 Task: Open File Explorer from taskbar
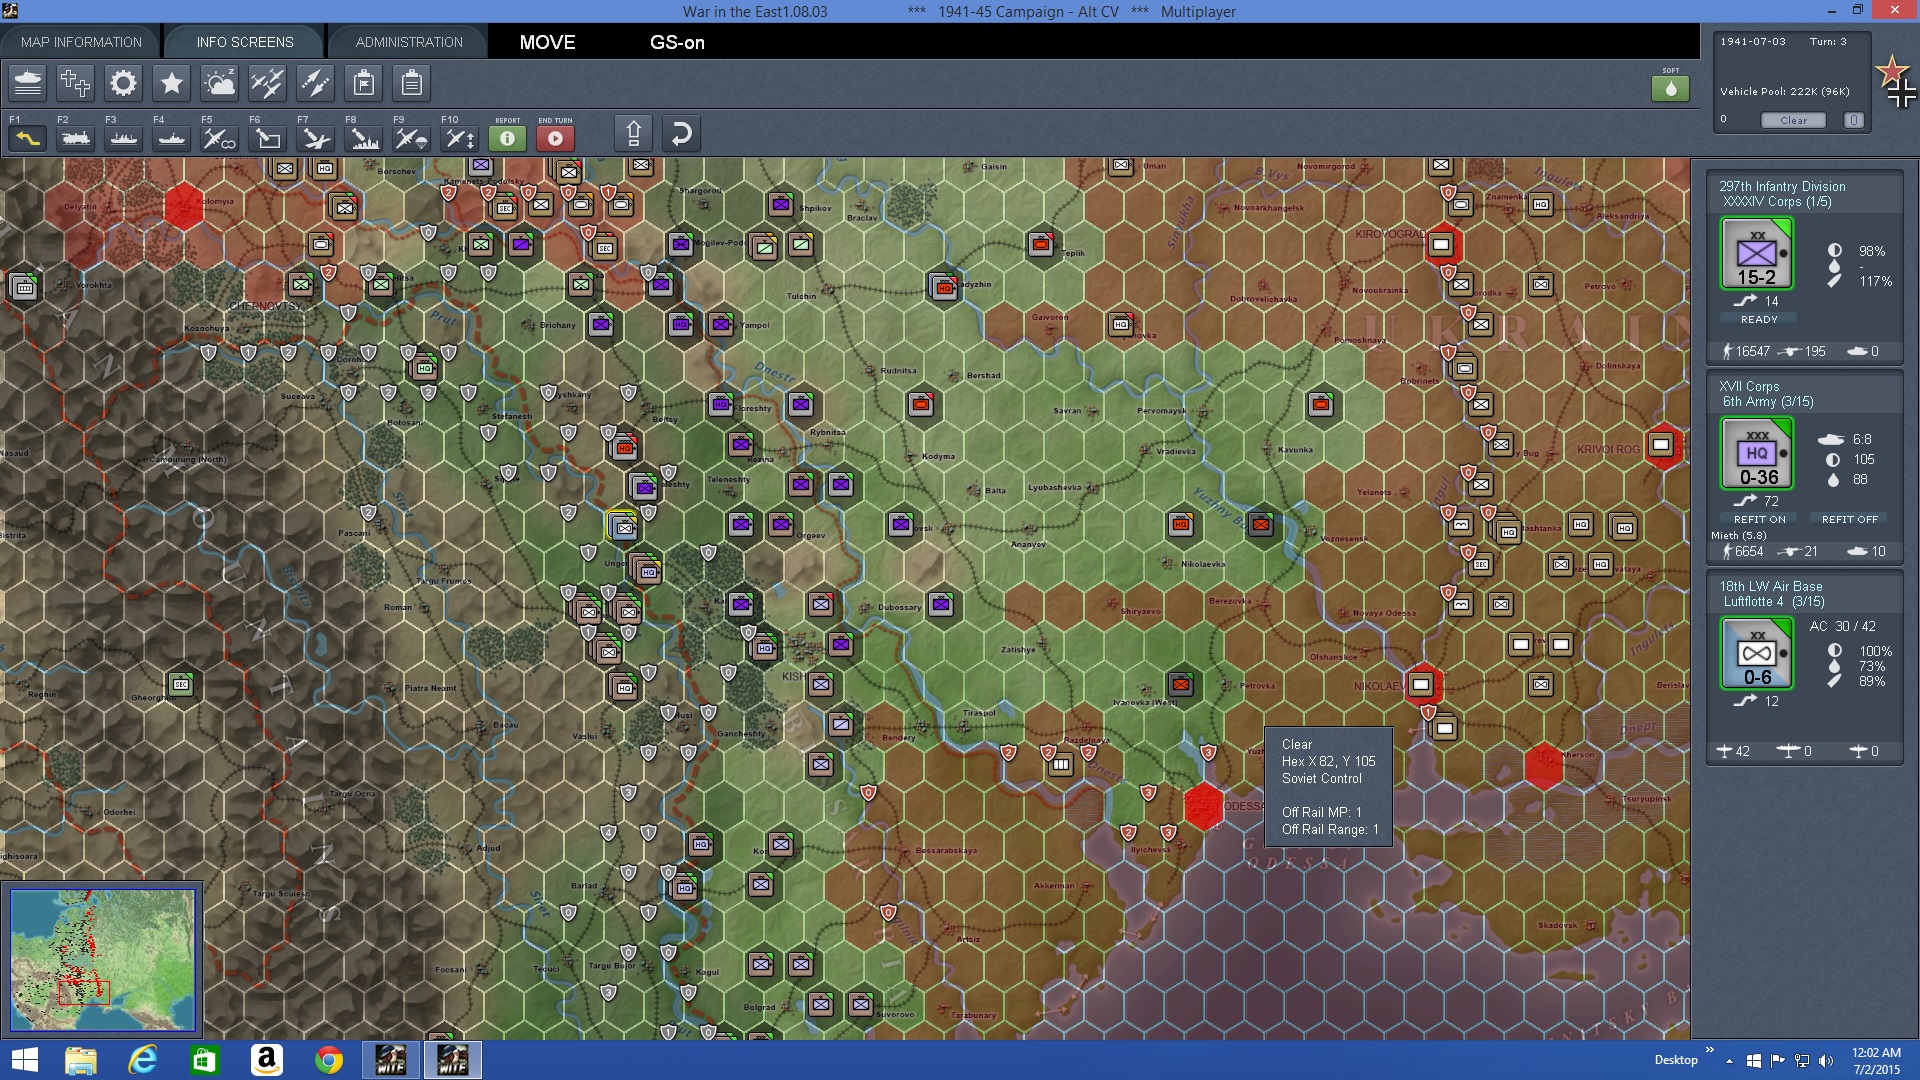[80, 1060]
